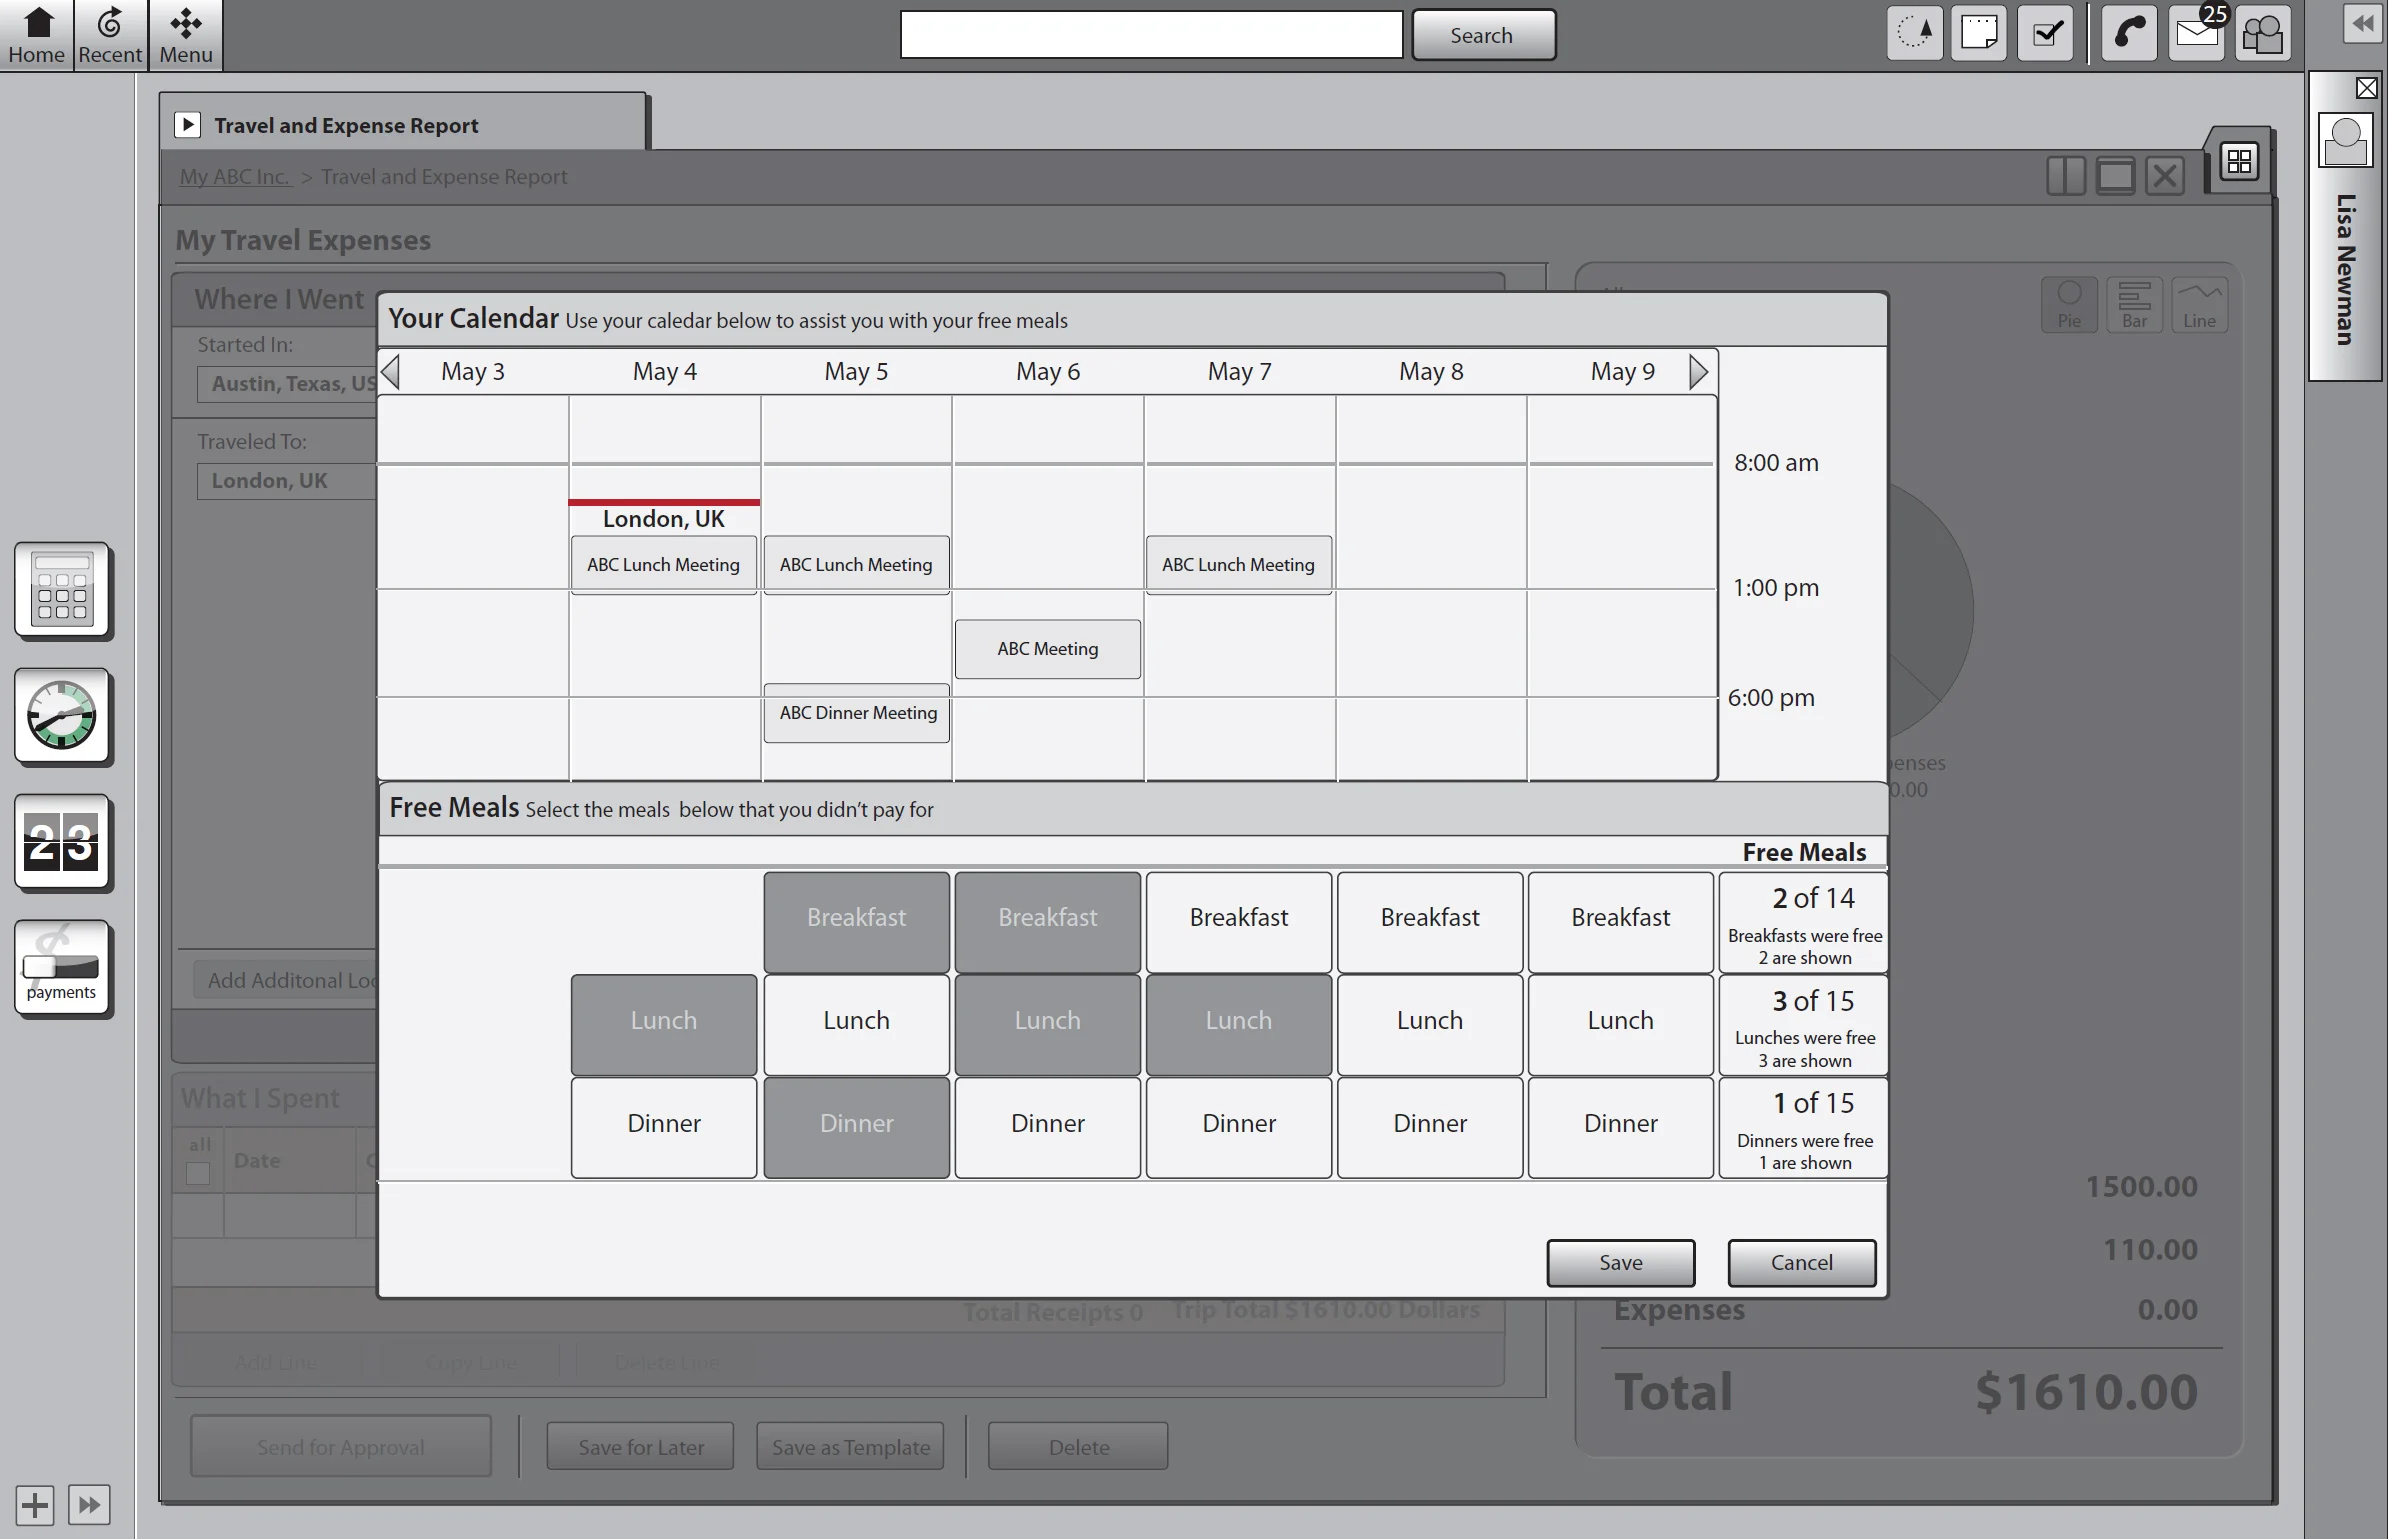Open the sticky note icon
The width and height of the screenshot is (2388, 1539).
(x=1978, y=34)
